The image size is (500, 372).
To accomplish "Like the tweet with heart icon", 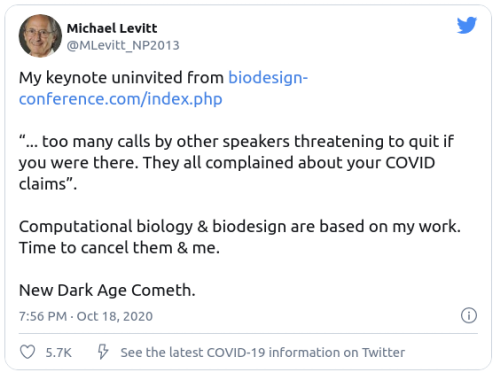I will tap(27, 352).
